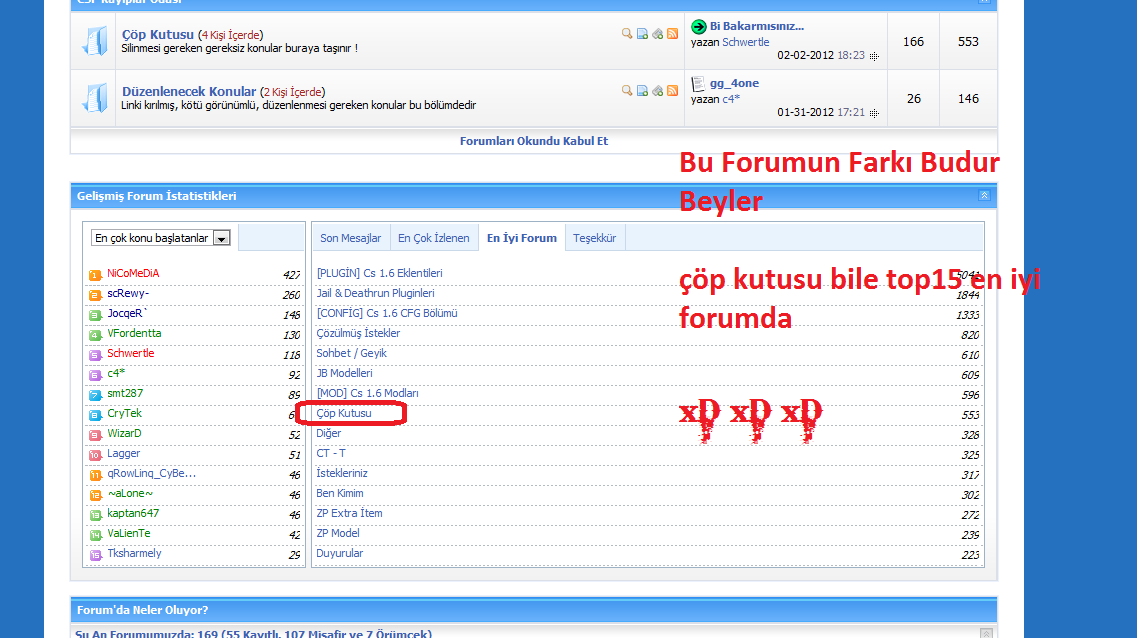The height and width of the screenshot is (638, 1137).
Task: Click Forumları Okundu Kabul Et
Action: pos(533,140)
